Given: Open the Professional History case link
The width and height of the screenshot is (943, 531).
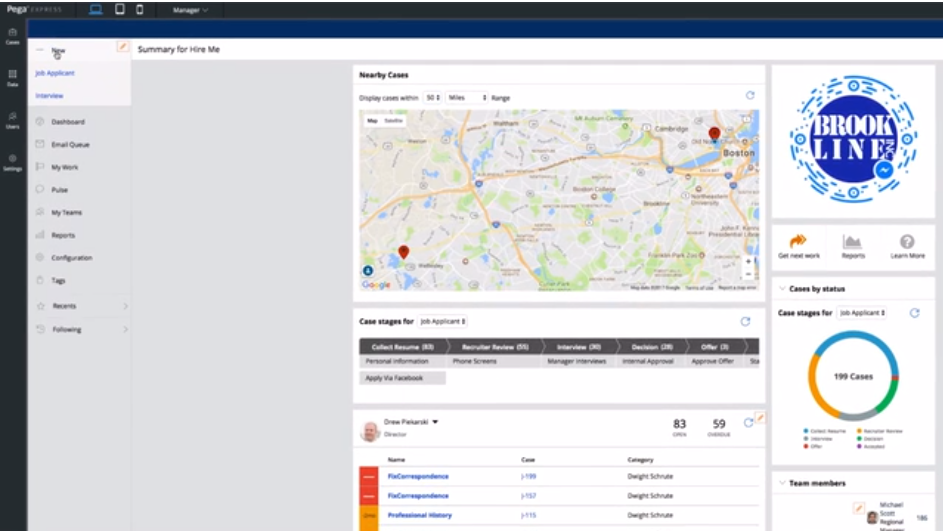Looking at the screenshot, I should click(x=419, y=515).
